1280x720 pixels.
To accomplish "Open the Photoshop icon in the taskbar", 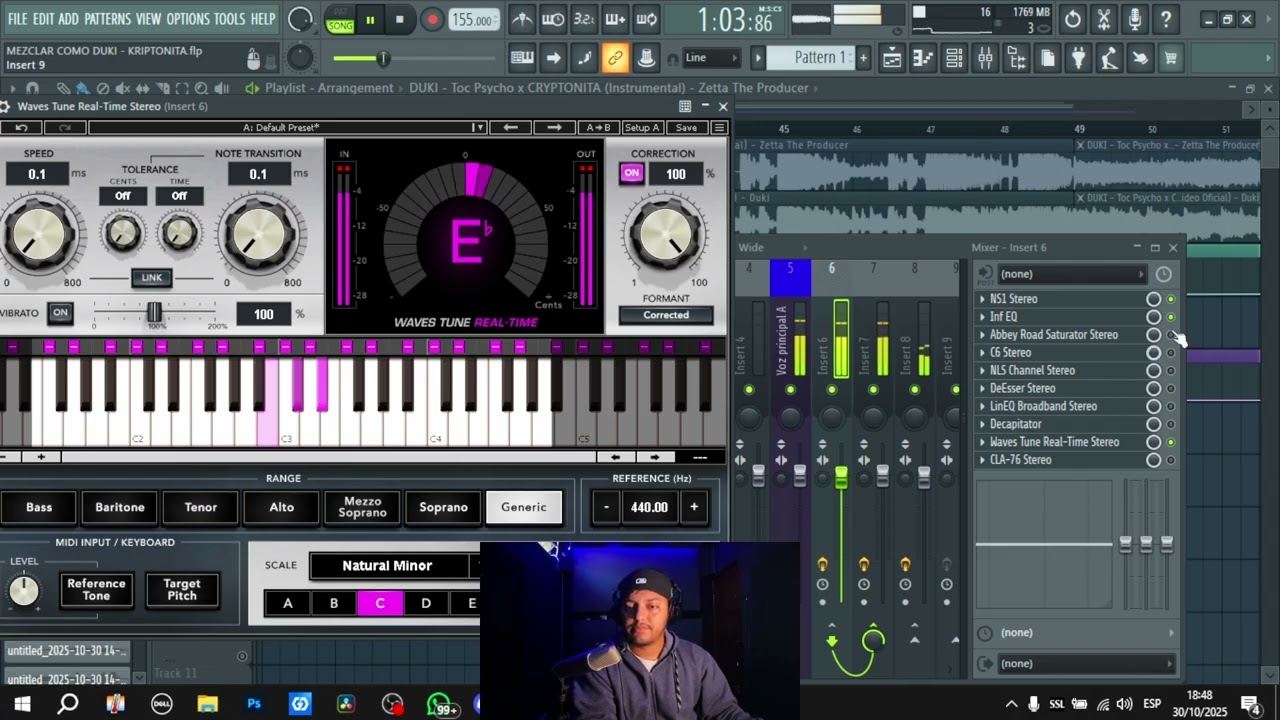I will [254, 704].
